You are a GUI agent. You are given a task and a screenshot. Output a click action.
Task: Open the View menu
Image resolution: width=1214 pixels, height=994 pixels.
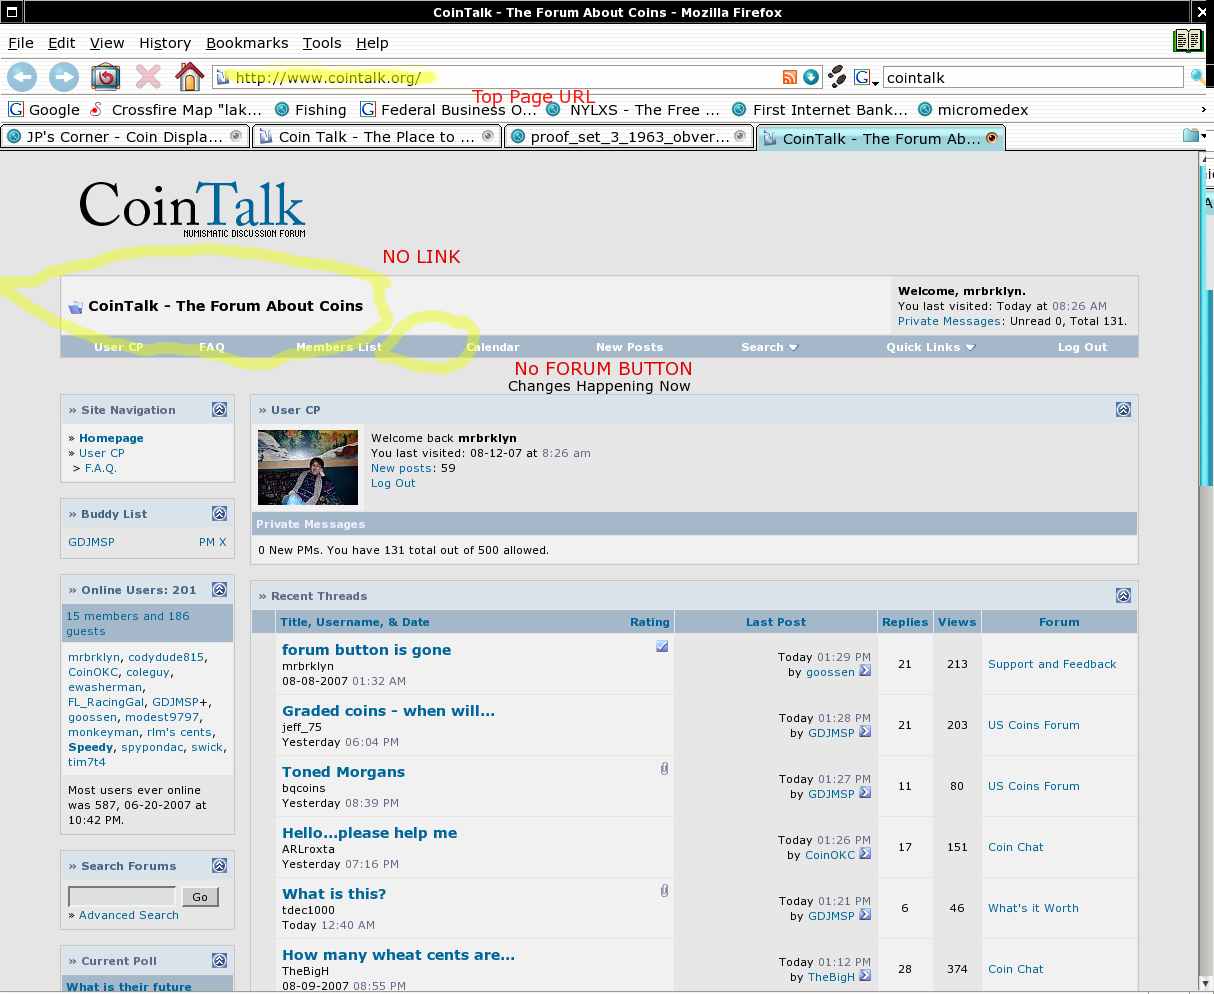coord(107,43)
